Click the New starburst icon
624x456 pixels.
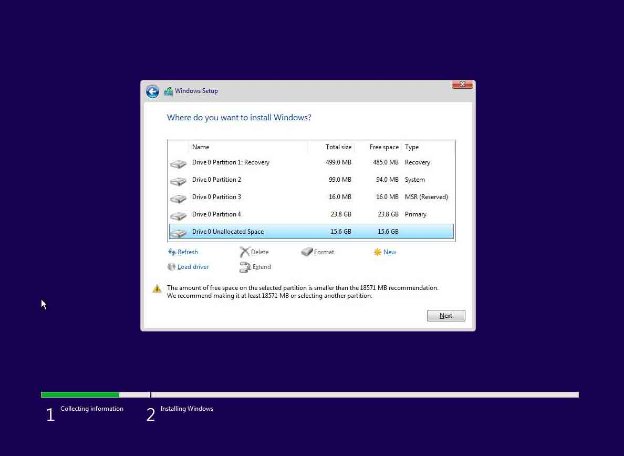click(x=377, y=252)
